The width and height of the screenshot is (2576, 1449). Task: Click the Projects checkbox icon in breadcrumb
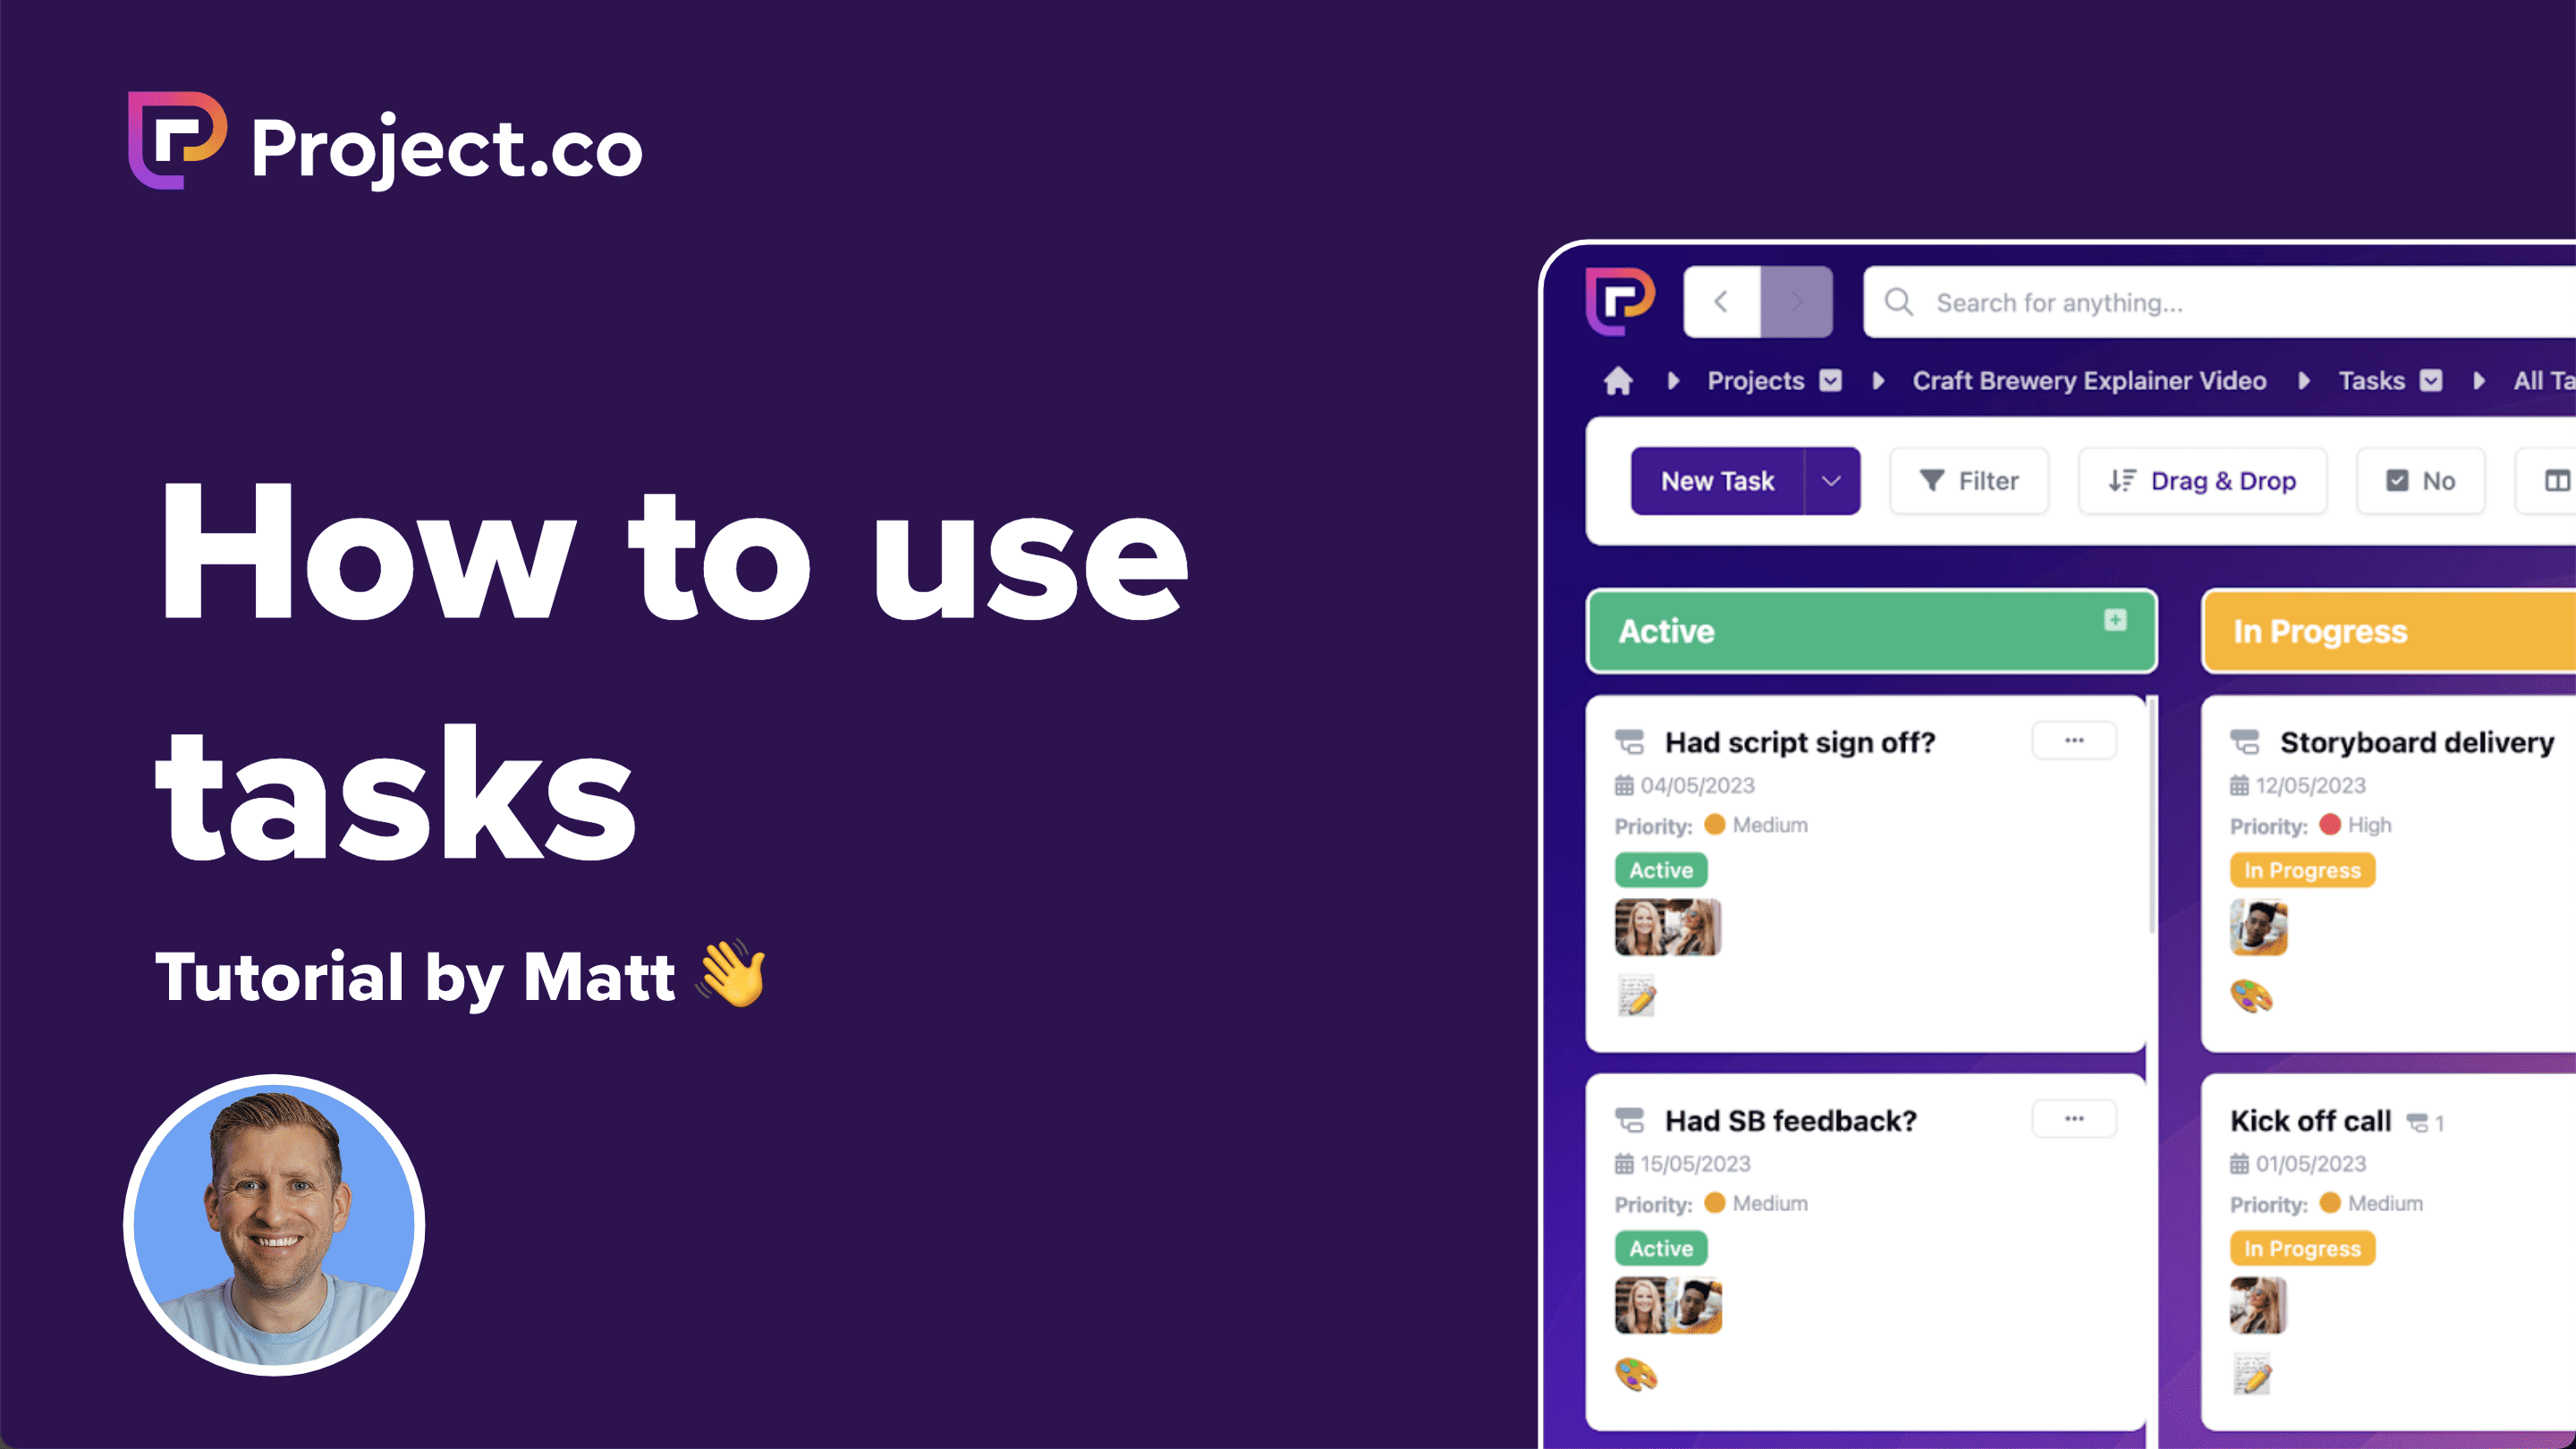tap(1831, 380)
